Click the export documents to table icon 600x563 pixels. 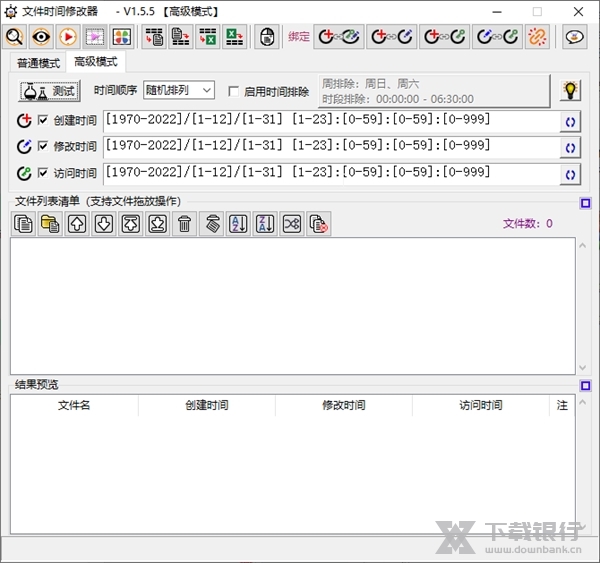coord(181,37)
